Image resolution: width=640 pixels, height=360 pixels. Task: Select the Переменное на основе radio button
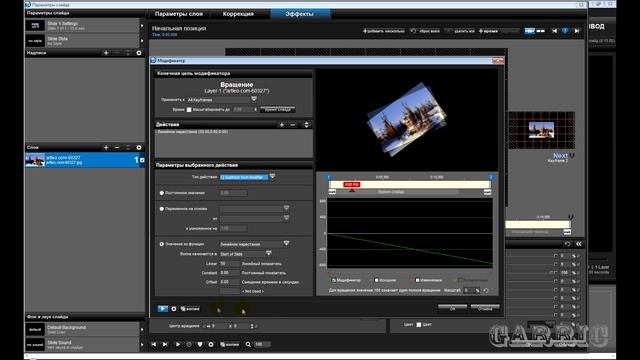[162, 209]
